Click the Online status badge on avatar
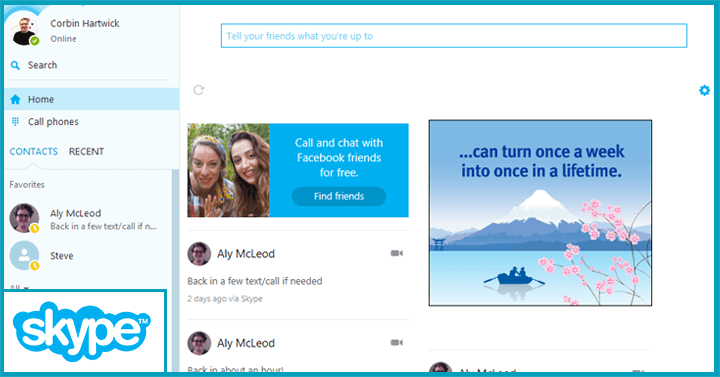This screenshot has width=720, height=377. [34, 40]
